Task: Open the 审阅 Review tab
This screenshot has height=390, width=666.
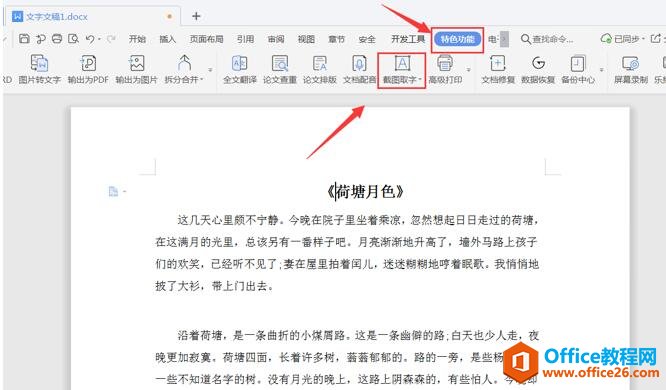Action: [276, 39]
